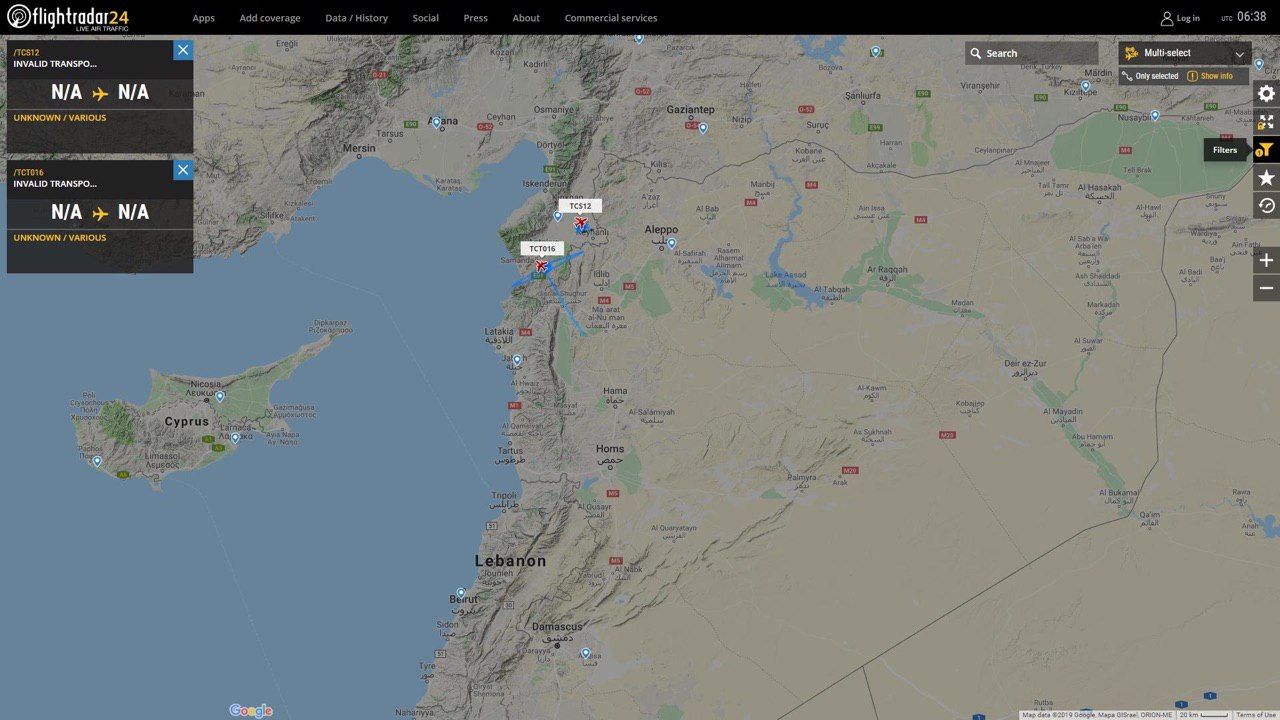Close the TCT016 flight panel
This screenshot has height=720, width=1280.
point(182,170)
